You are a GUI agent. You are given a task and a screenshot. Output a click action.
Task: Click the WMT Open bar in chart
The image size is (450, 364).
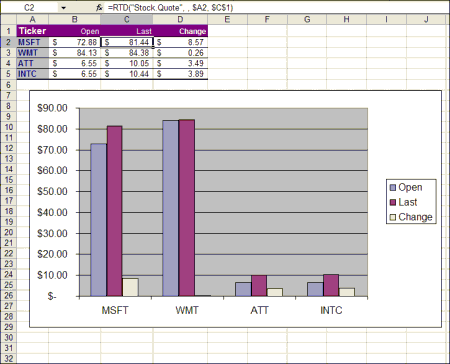170,208
